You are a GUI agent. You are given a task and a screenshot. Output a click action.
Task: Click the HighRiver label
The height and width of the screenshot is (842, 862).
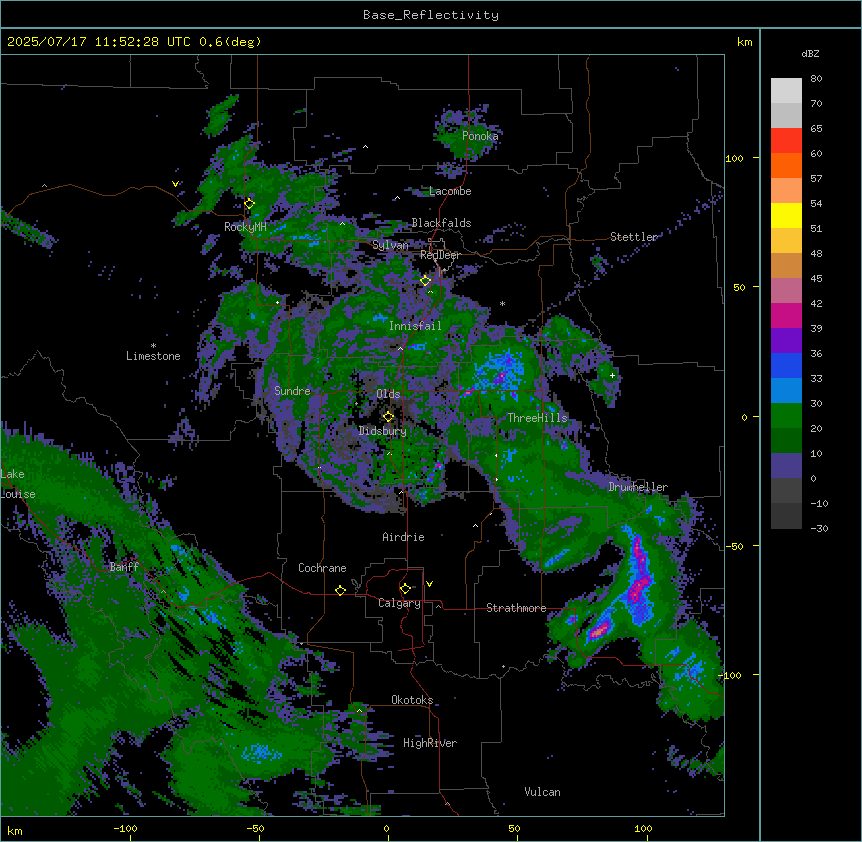pos(430,743)
